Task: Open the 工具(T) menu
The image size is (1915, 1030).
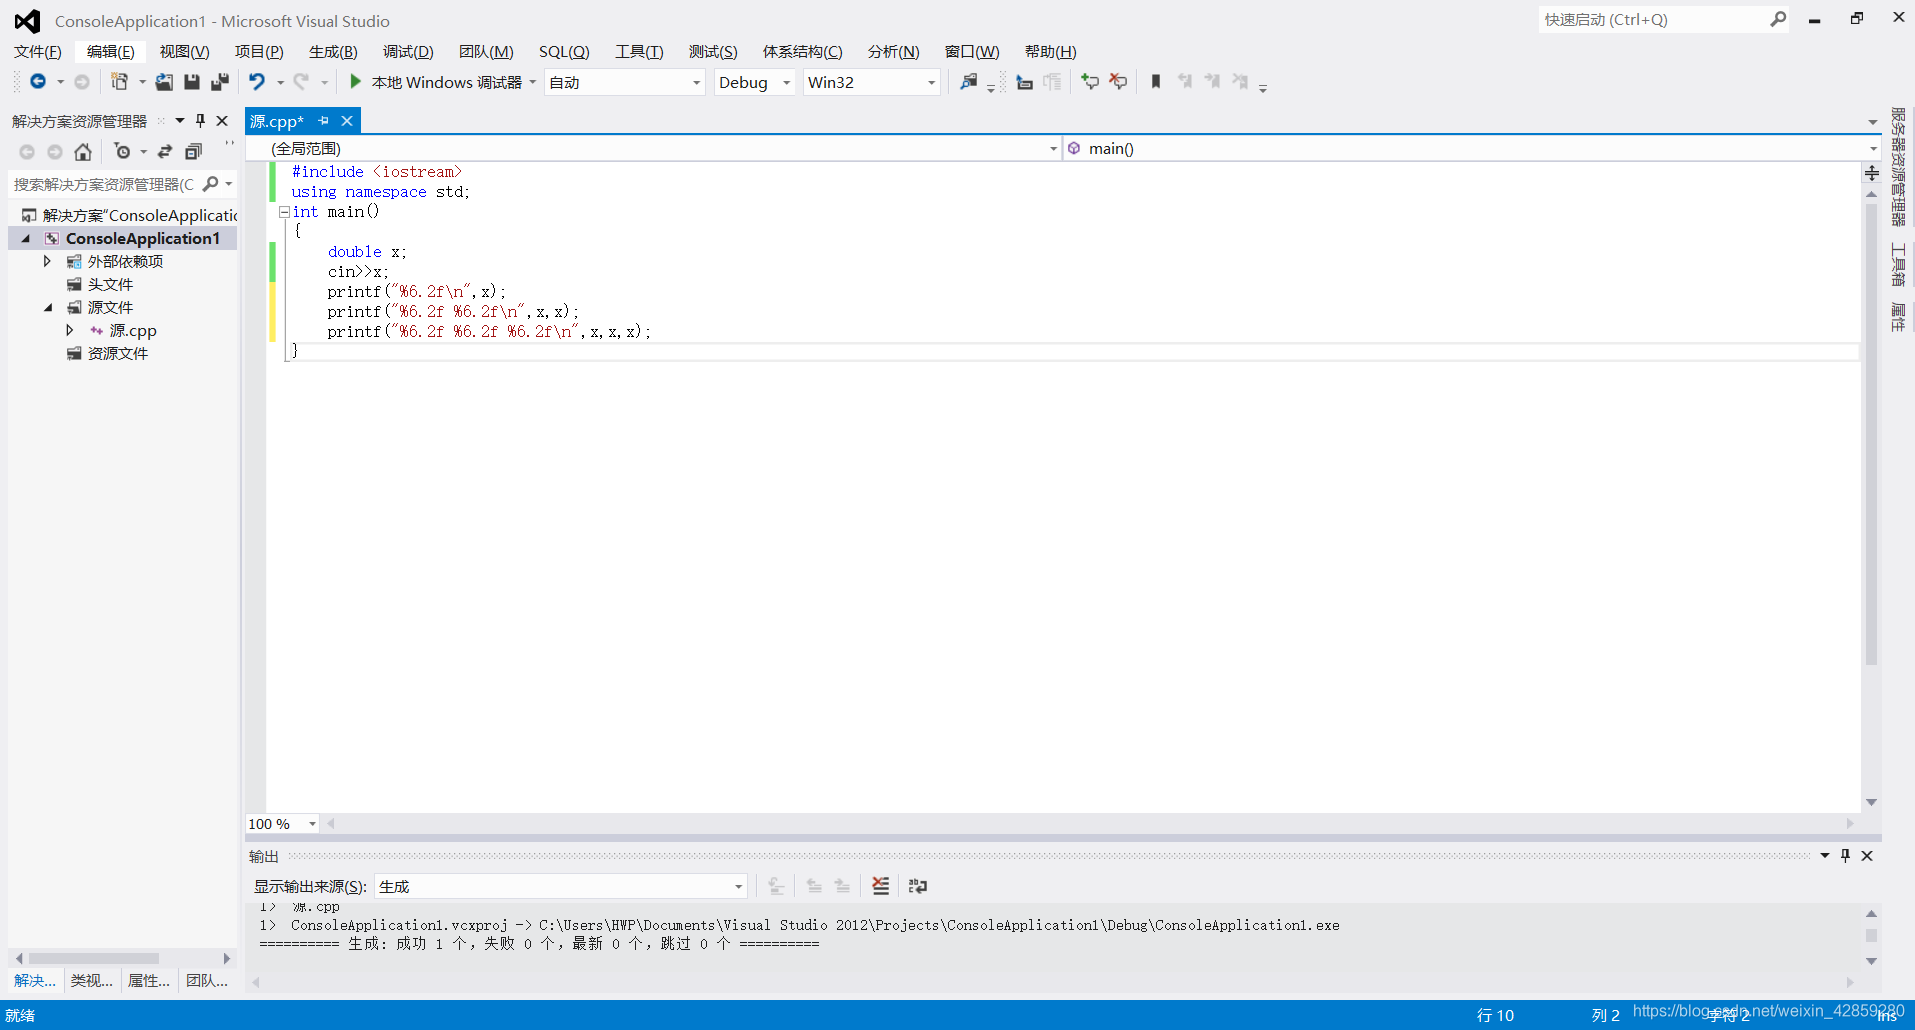Action: tap(639, 52)
